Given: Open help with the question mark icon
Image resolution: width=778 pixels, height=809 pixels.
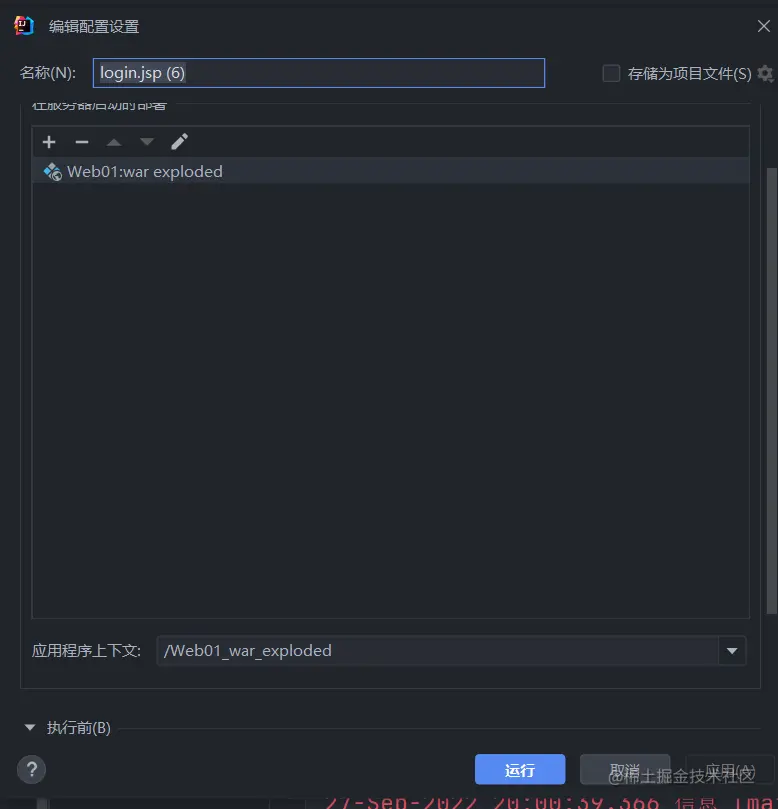Looking at the screenshot, I should click(31, 769).
